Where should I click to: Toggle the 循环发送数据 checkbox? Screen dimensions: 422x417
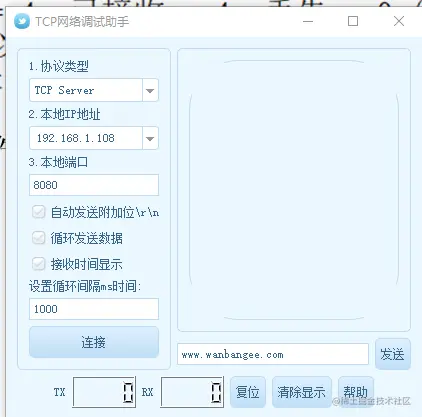pyautogui.click(x=38, y=238)
